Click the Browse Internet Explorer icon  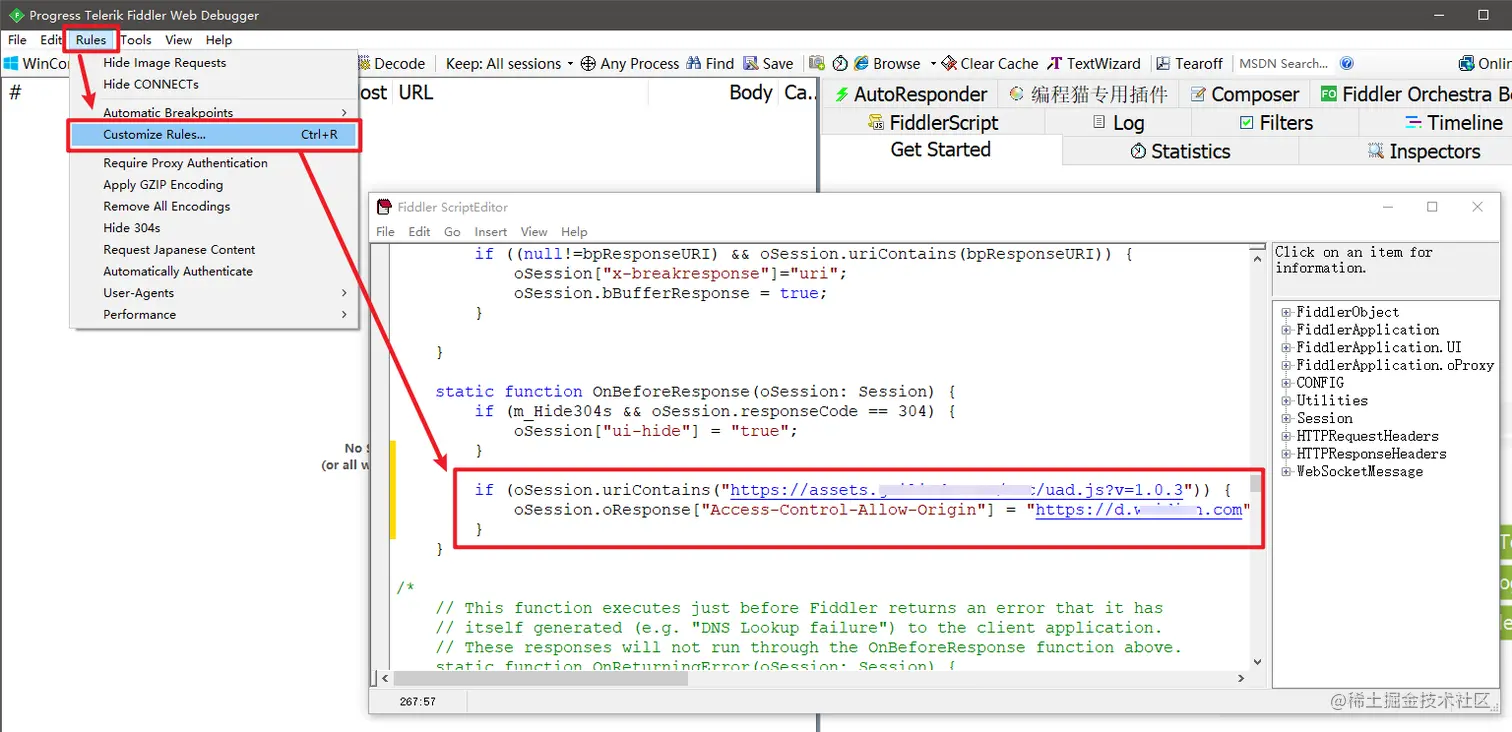[861, 63]
